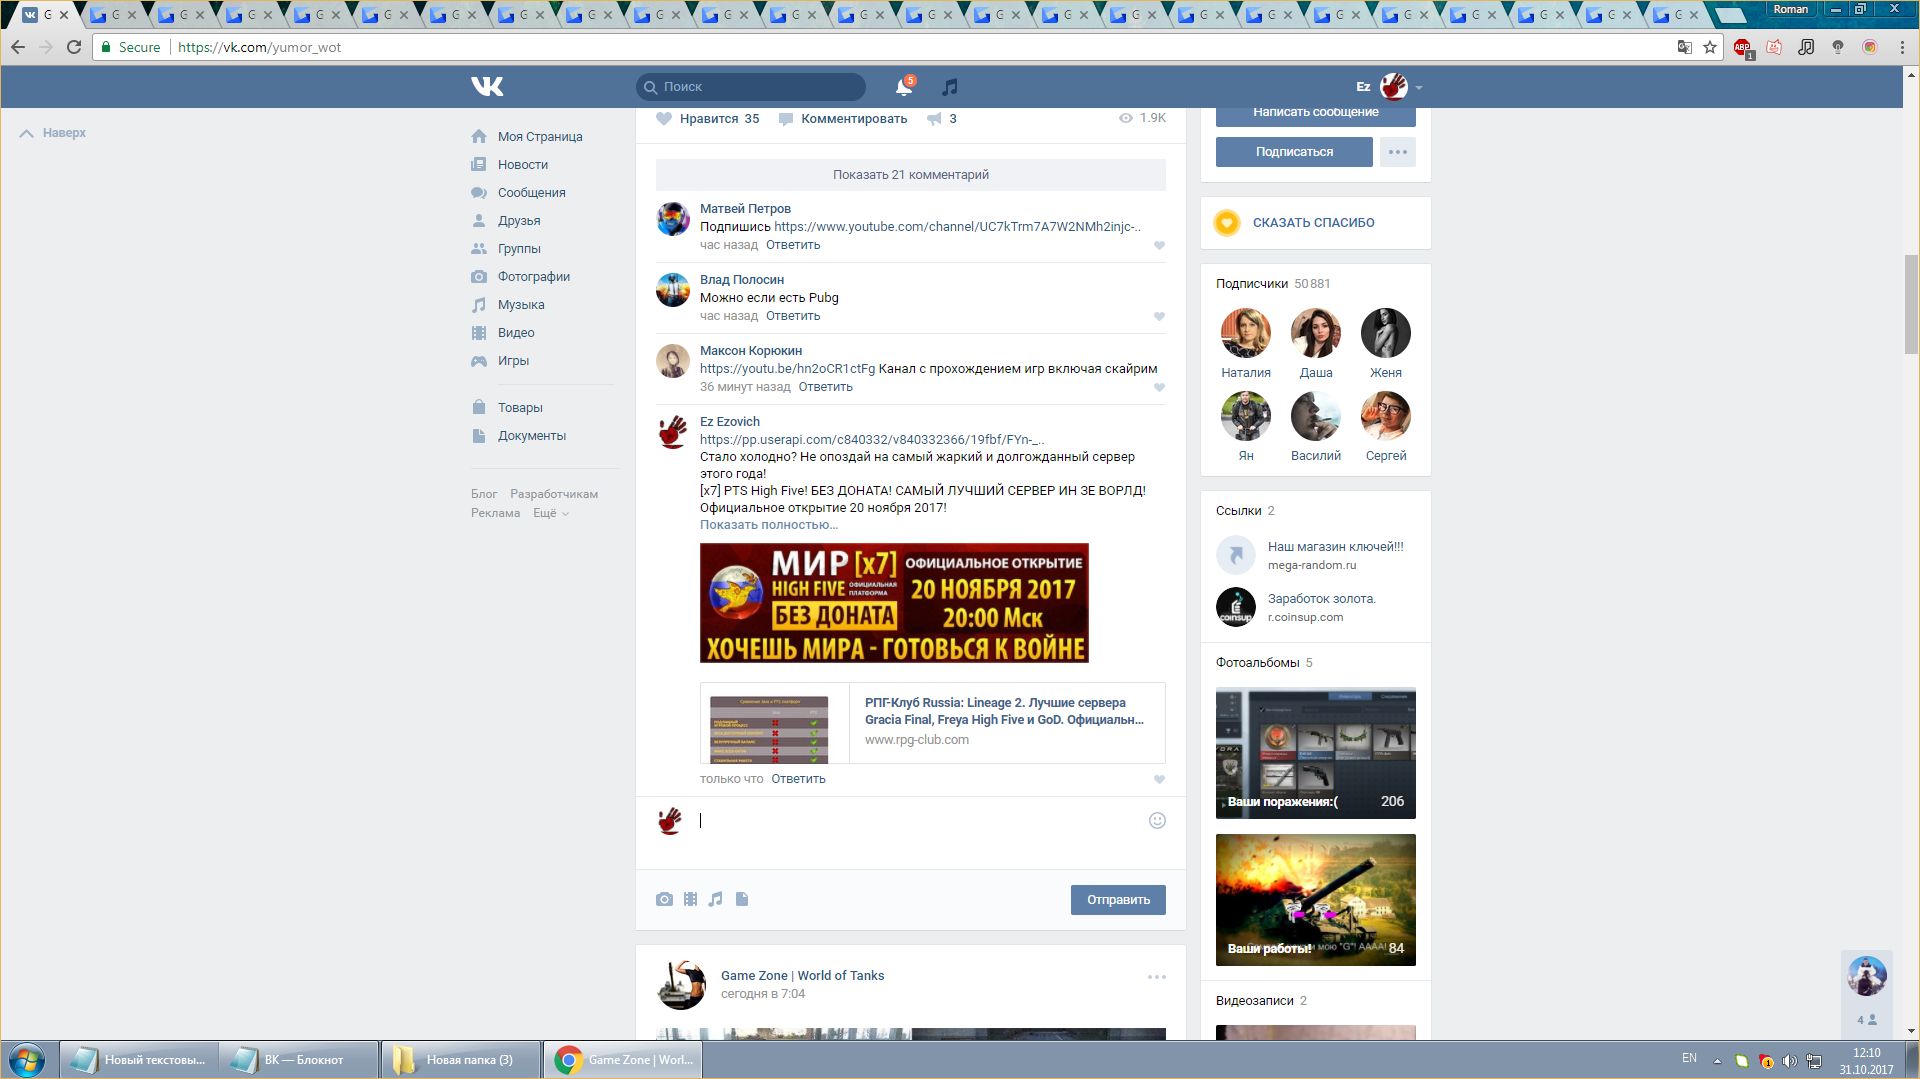Open Сообщения in sidebar
This screenshot has width=1920, height=1079.
(532, 193)
